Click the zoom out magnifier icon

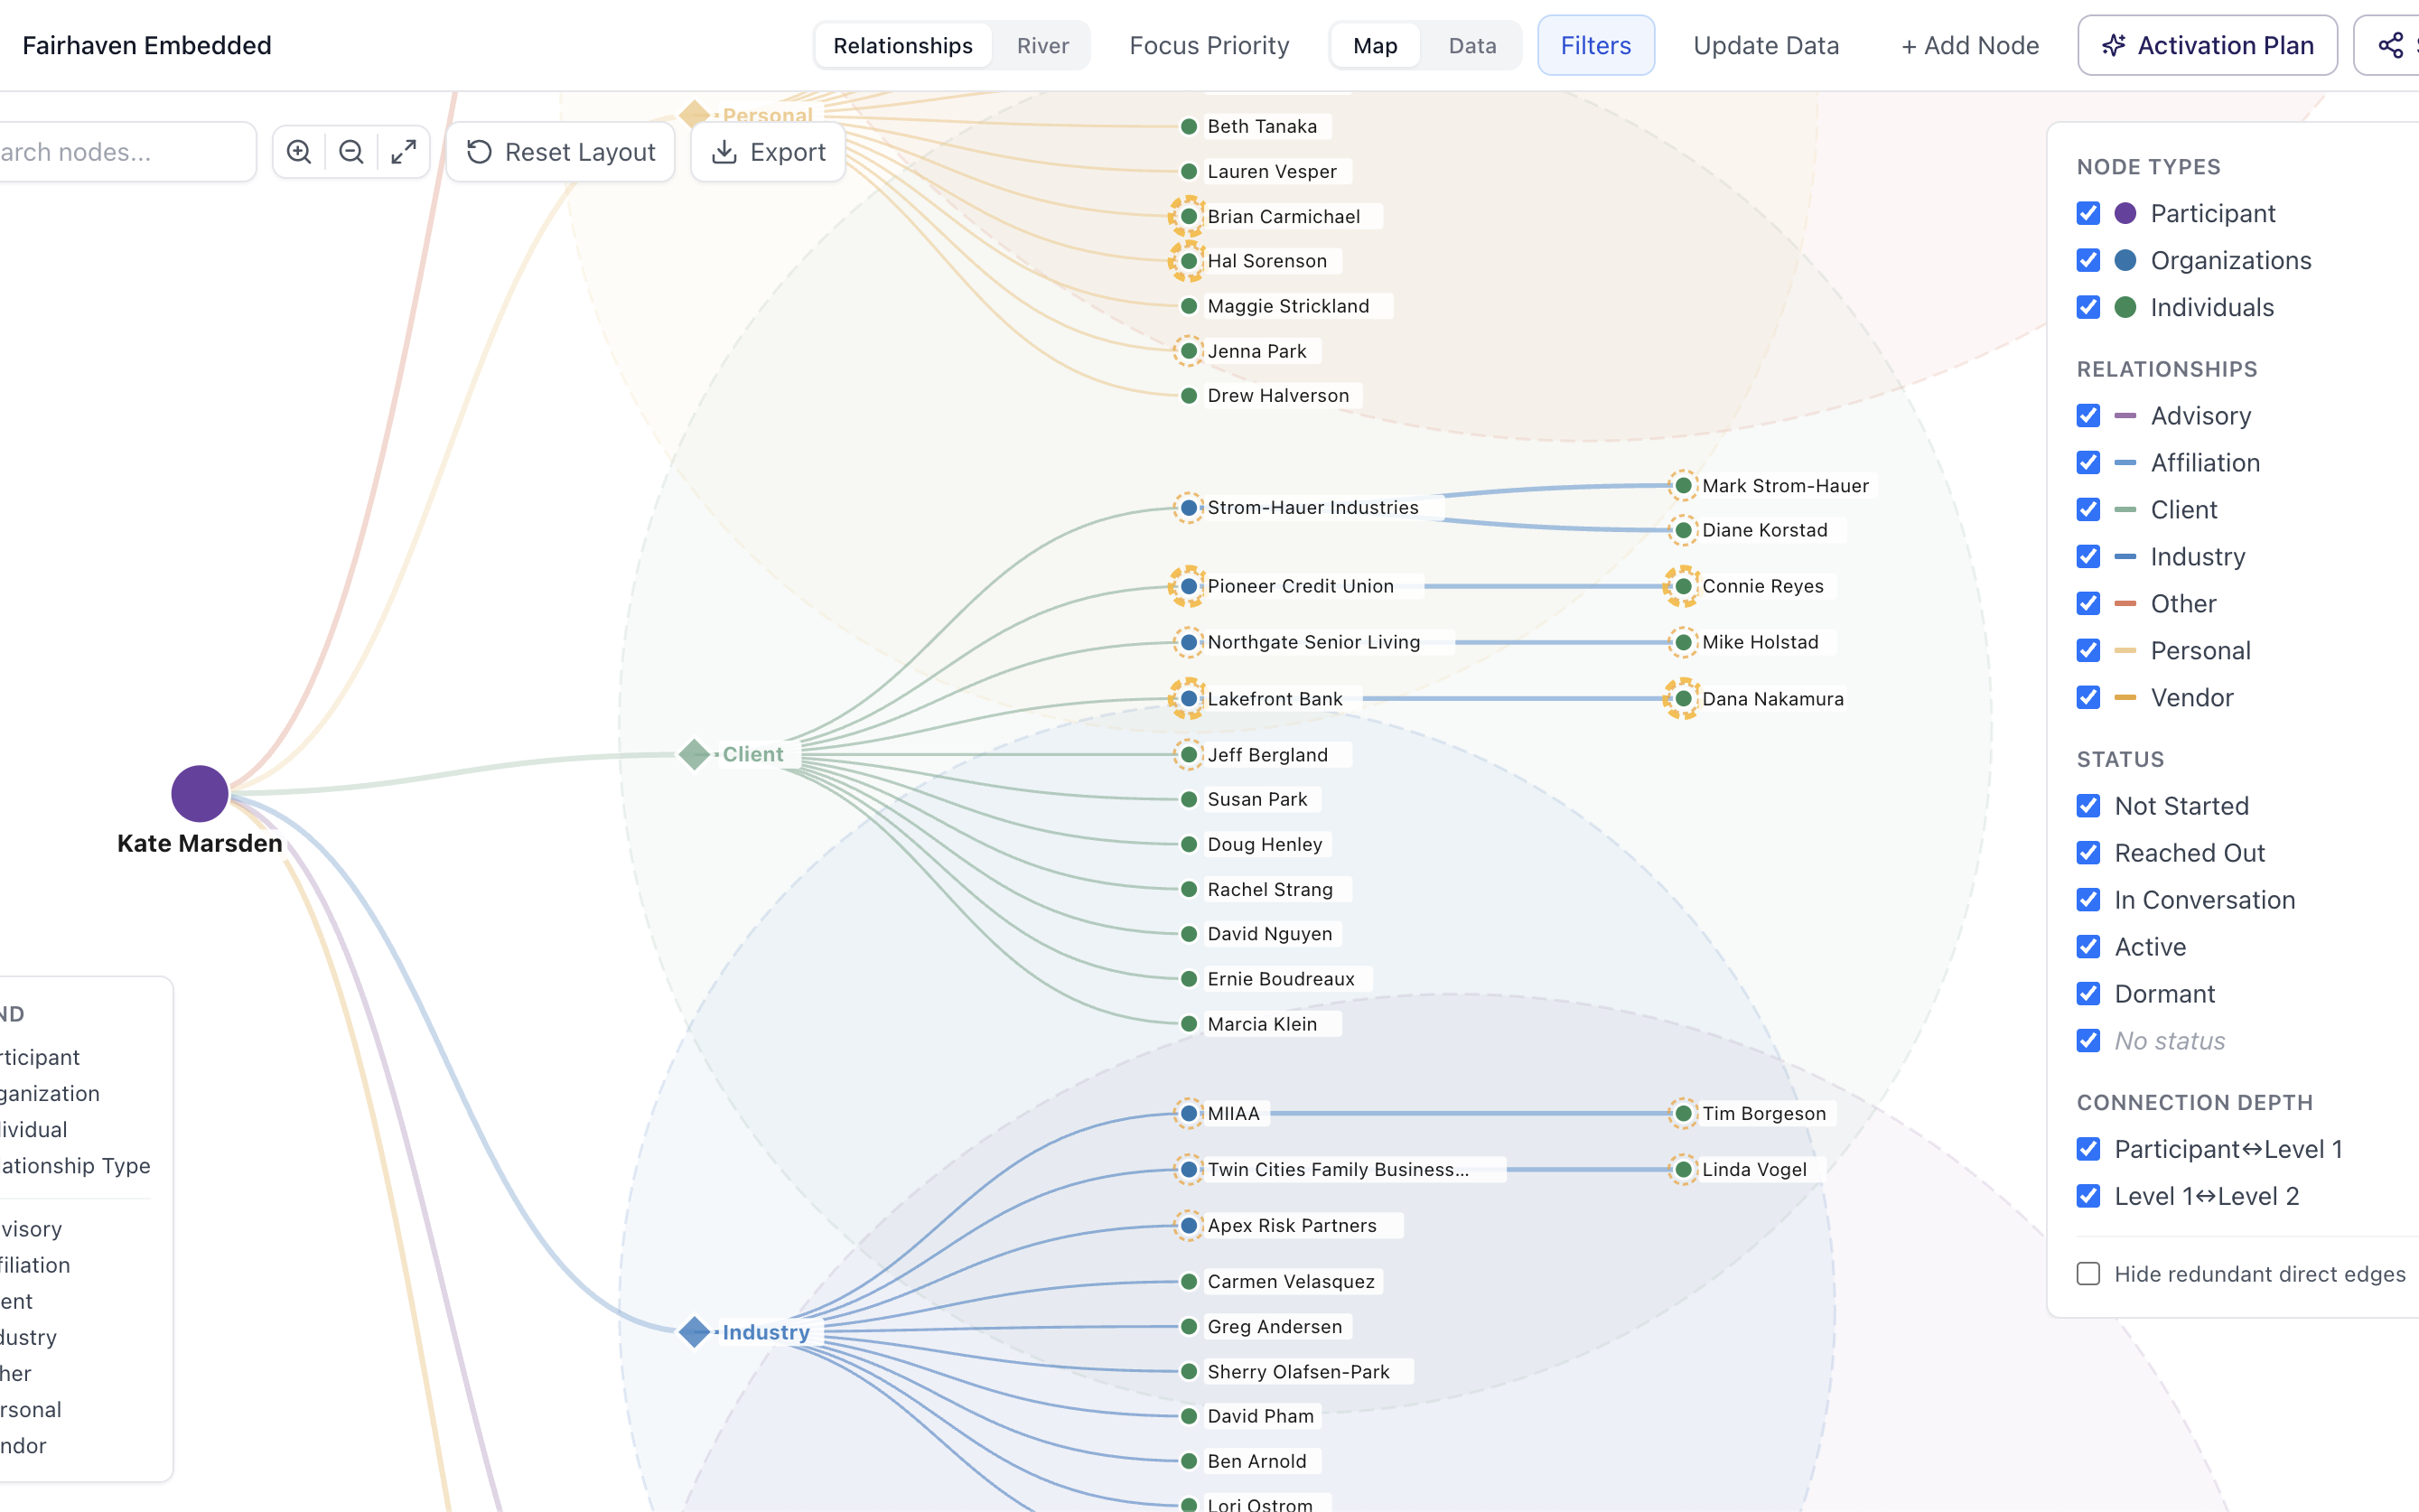tap(351, 152)
